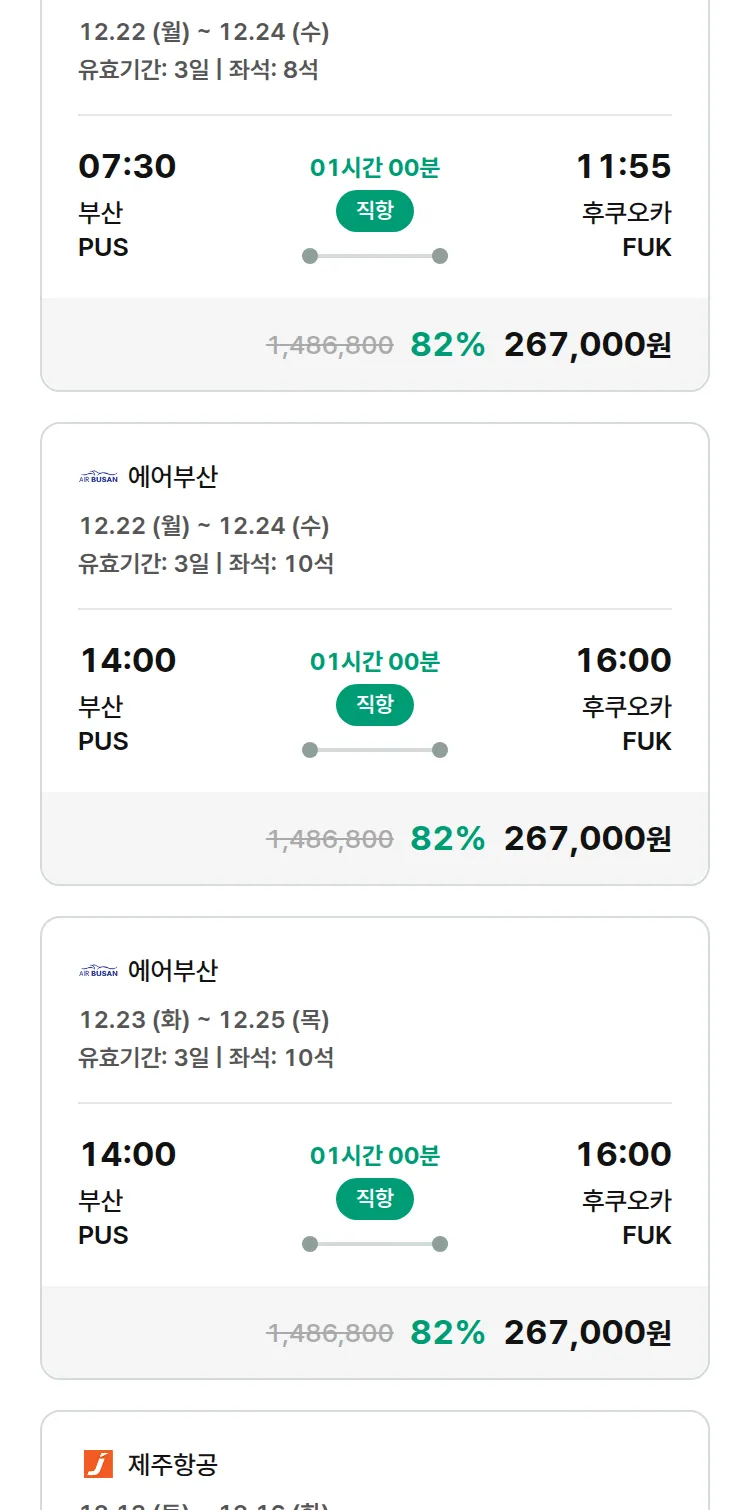Click the 직항 badge on the 12.23 Air Busan flight
The height and width of the screenshot is (1510, 750).
(x=374, y=1199)
